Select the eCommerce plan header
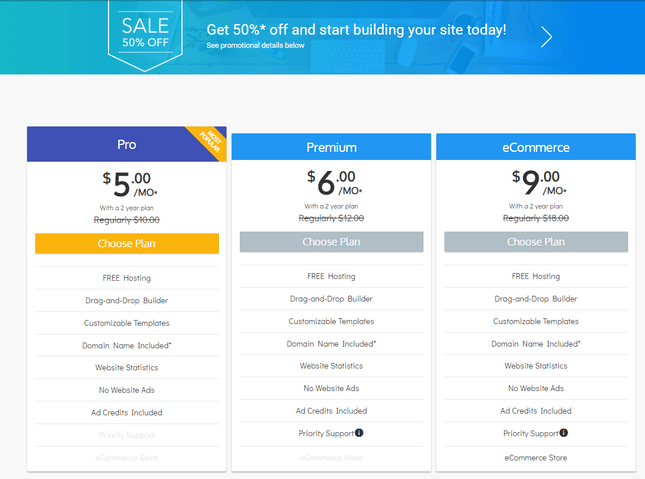645x479 pixels. tap(536, 147)
